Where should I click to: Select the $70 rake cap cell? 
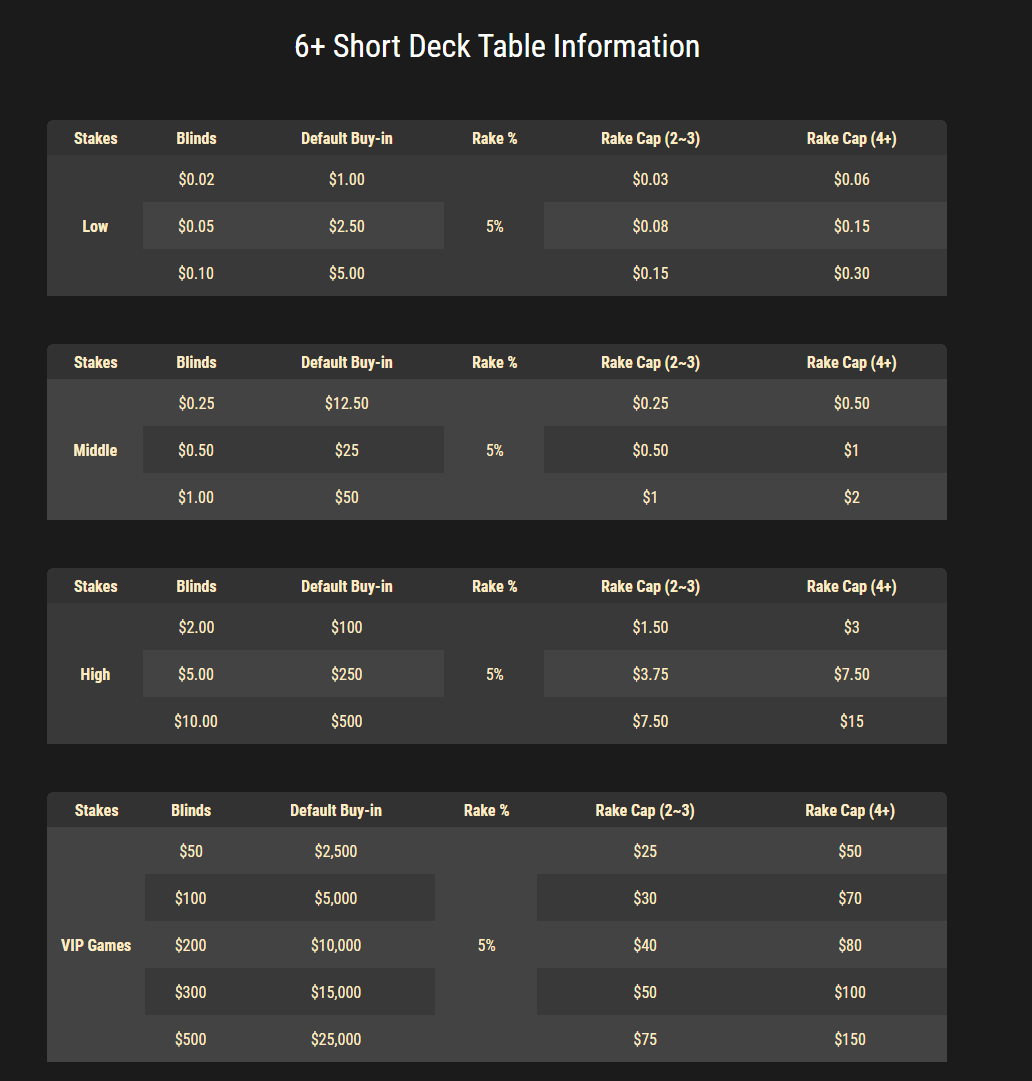pyautogui.click(x=850, y=898)
